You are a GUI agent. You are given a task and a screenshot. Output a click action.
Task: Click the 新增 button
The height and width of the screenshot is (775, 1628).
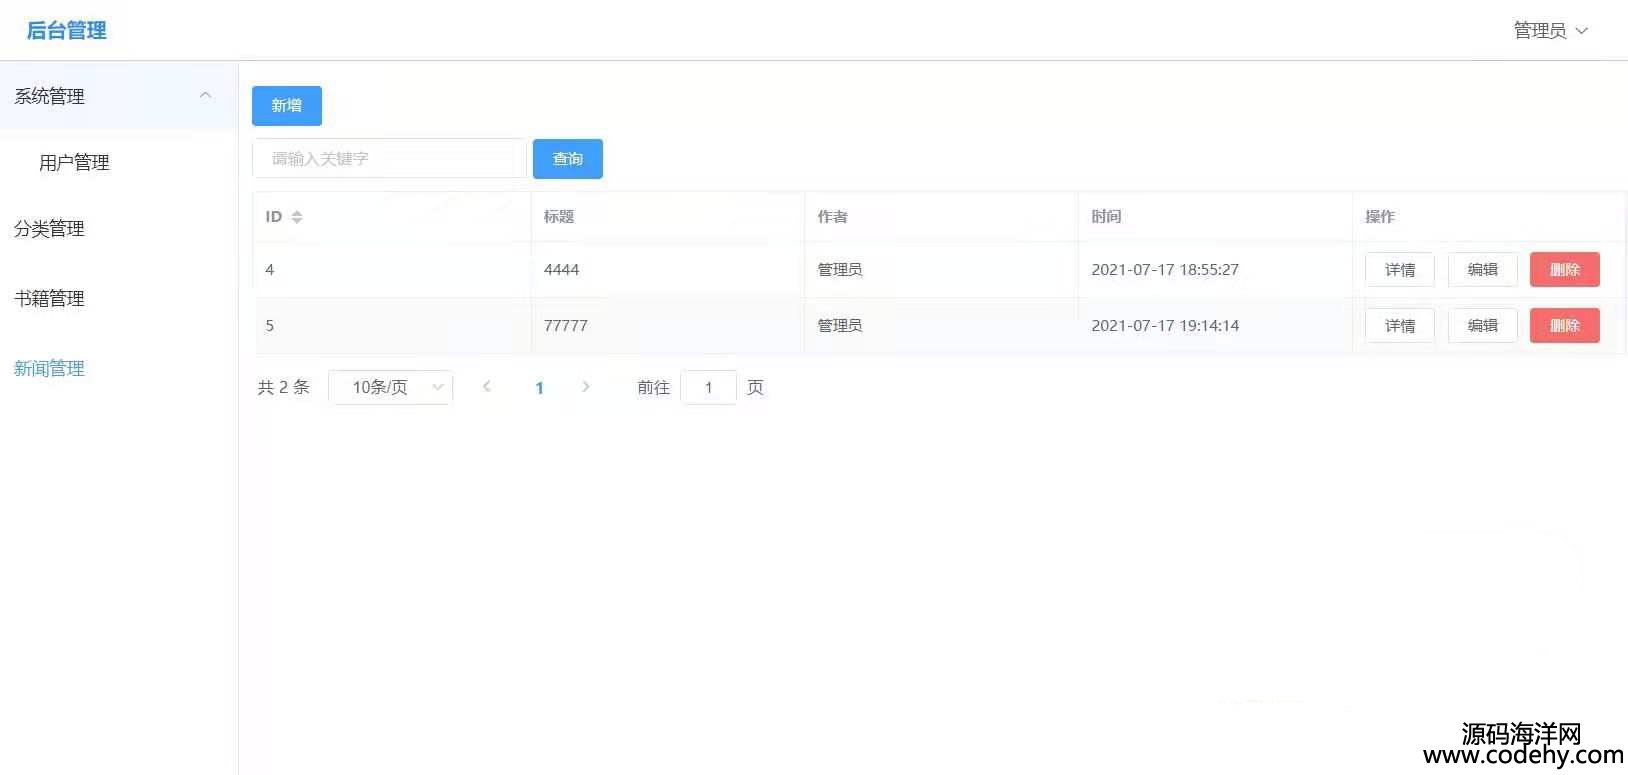tap(286, 106)
